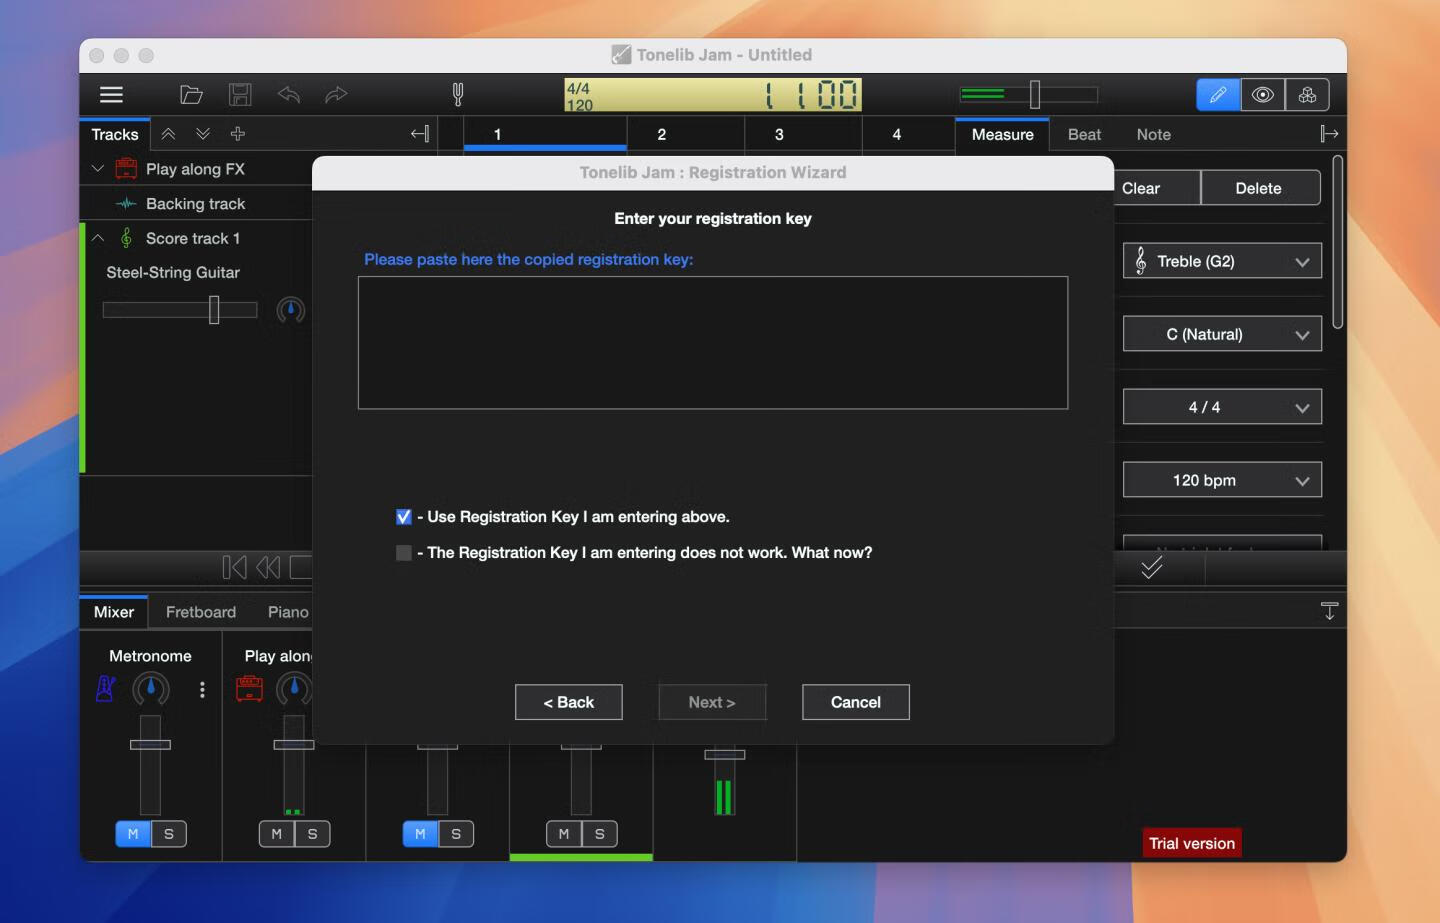Click the redo arrow icon
1440x923 pixels.
(336, 95)
